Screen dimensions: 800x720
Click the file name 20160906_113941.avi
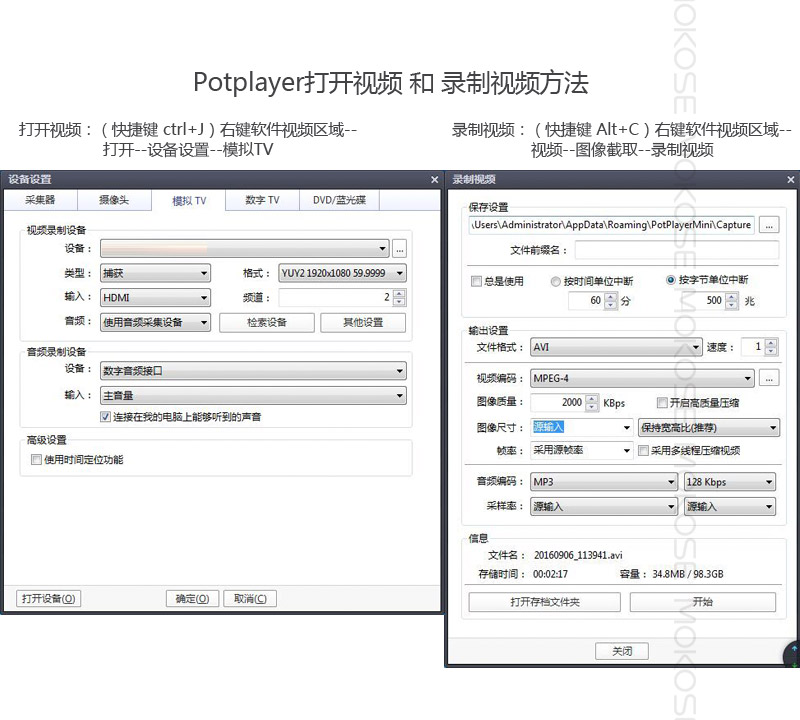click(578, 555)
